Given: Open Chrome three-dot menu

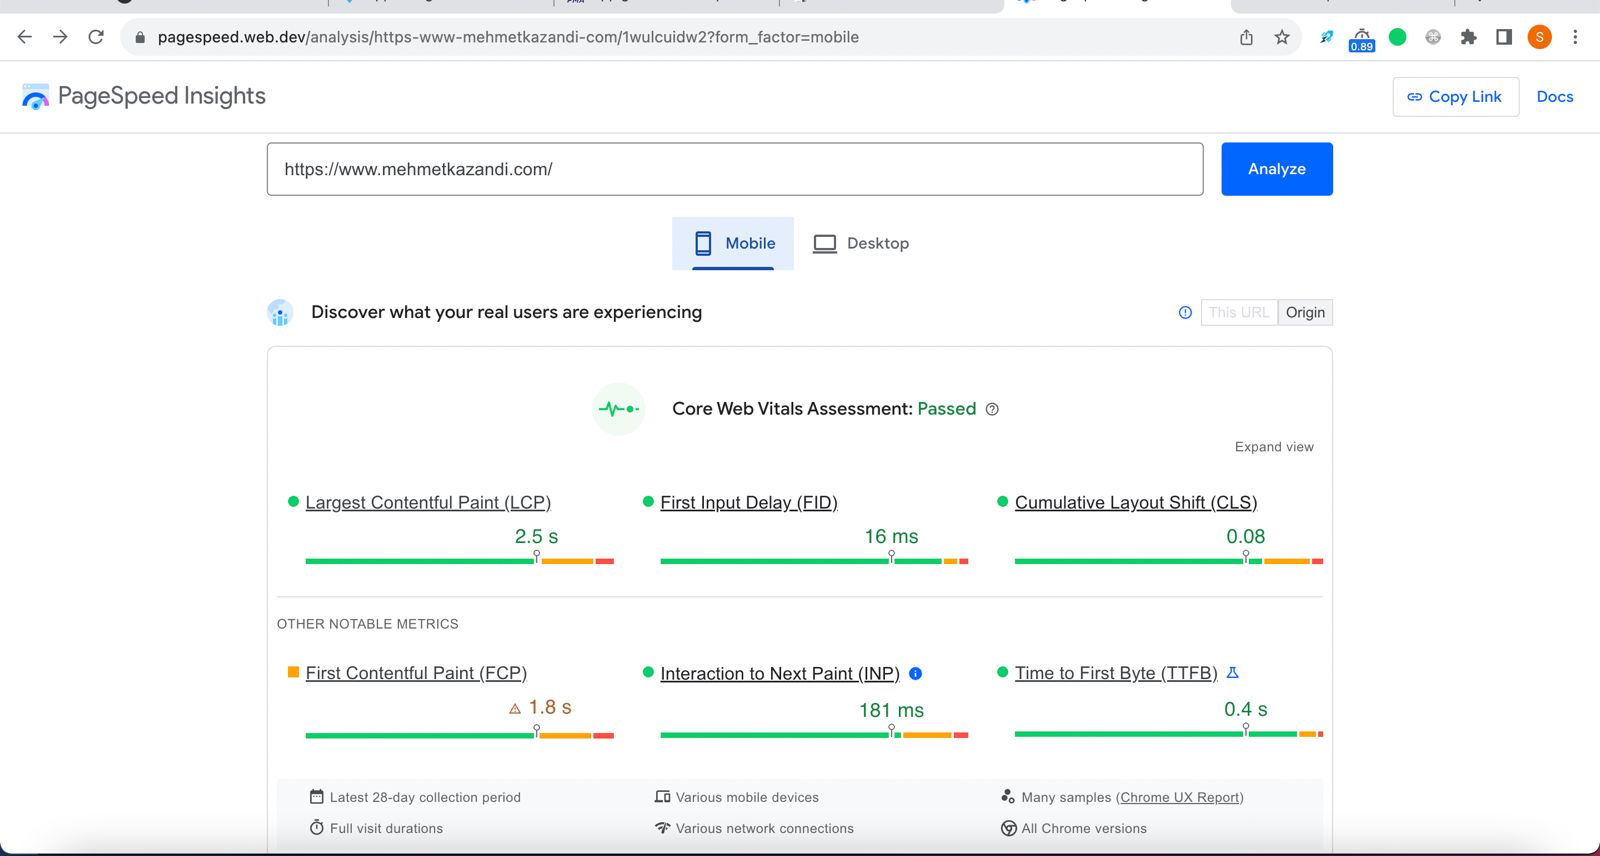Looking at the screenshot, I should pos(1575,37).
